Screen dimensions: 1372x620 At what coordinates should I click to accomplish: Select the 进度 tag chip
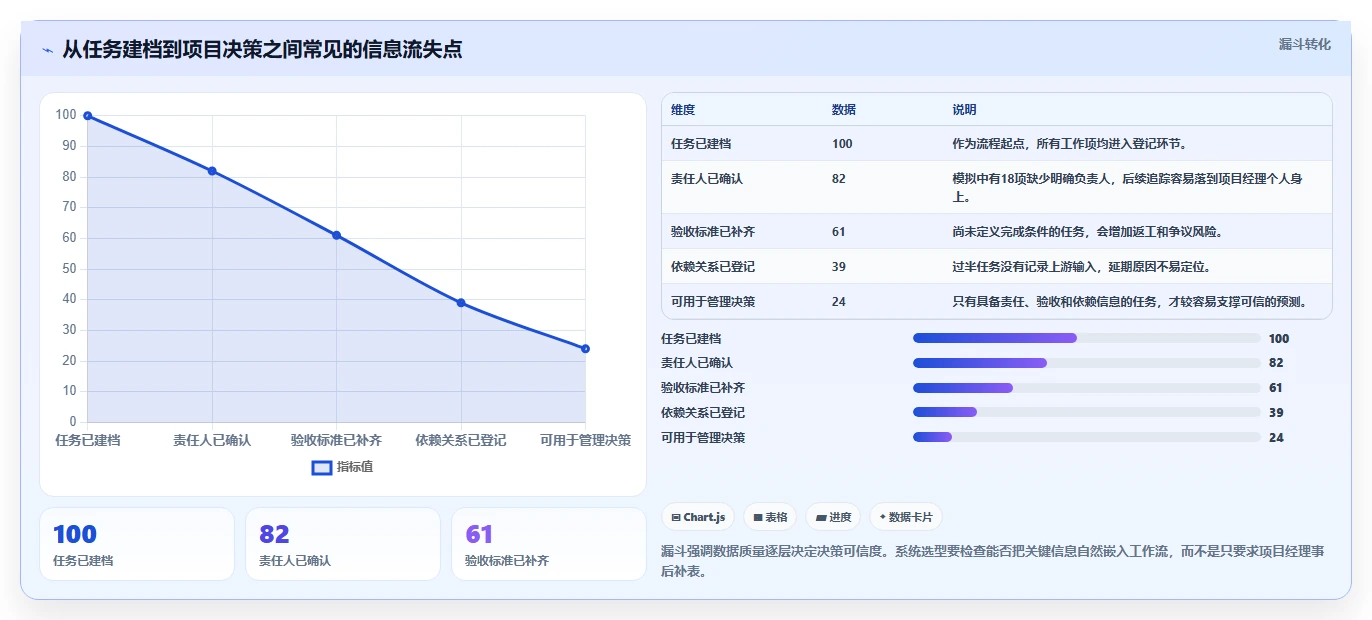[x=833, y=517]
